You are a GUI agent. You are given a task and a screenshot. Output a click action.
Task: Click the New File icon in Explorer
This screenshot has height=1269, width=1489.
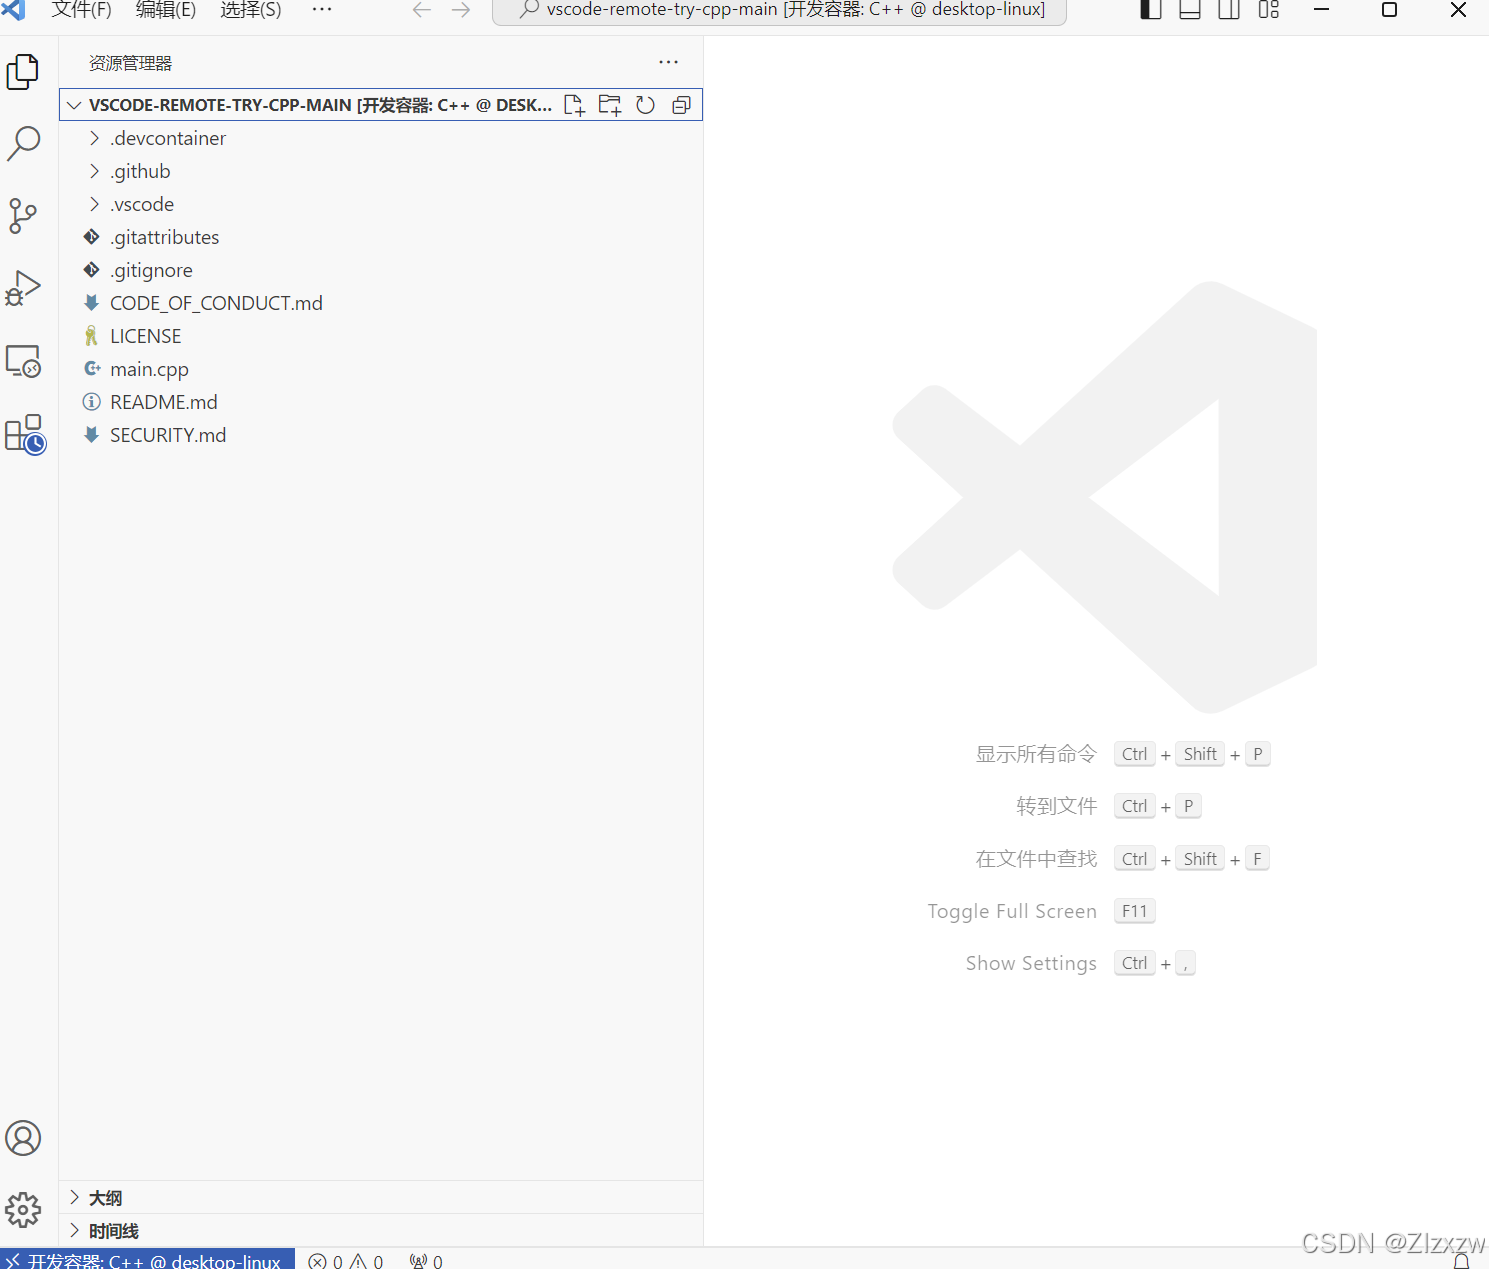tap(574, 104)
